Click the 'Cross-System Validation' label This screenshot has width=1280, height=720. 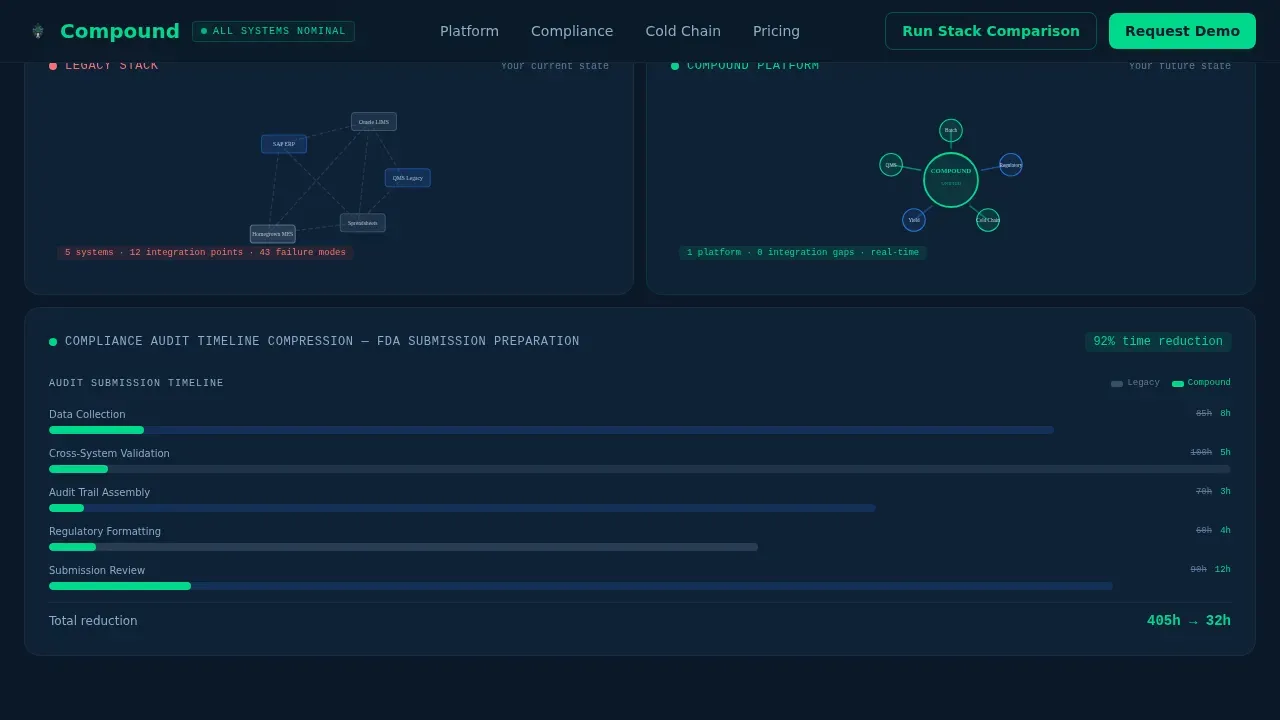click(109, 454)
